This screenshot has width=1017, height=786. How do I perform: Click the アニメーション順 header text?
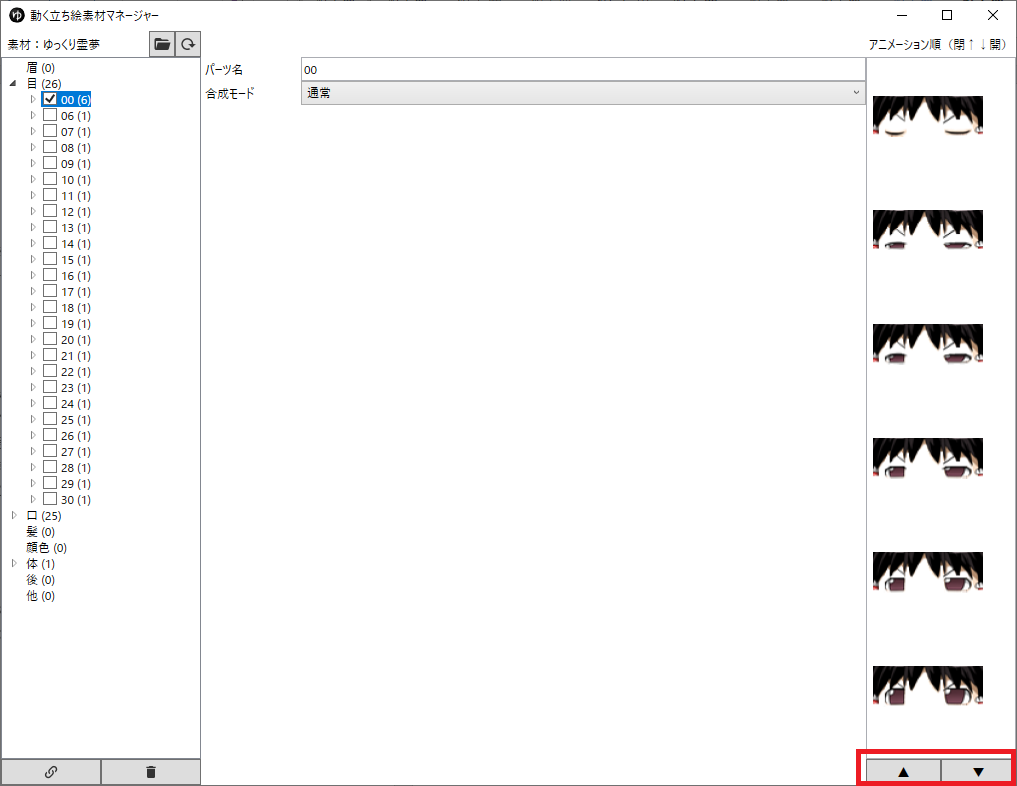937,44
